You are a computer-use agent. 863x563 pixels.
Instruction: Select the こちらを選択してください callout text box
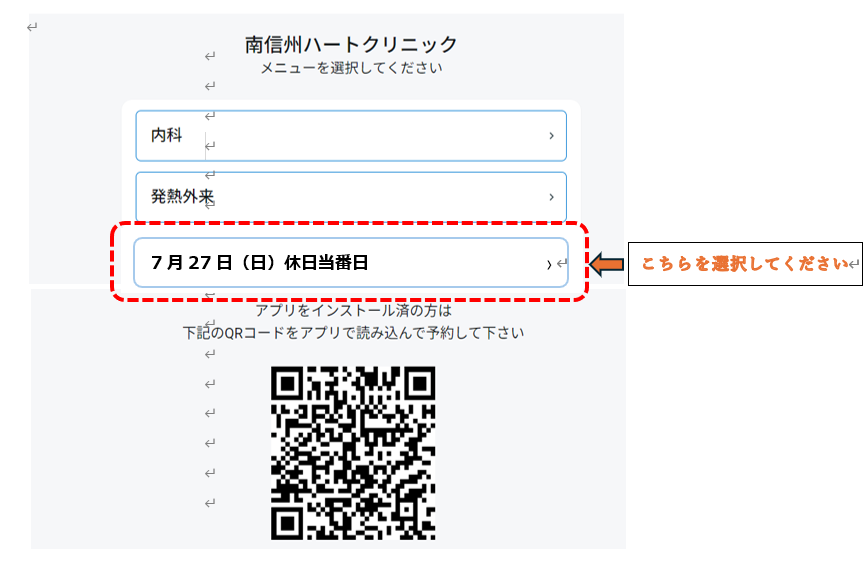745,264
